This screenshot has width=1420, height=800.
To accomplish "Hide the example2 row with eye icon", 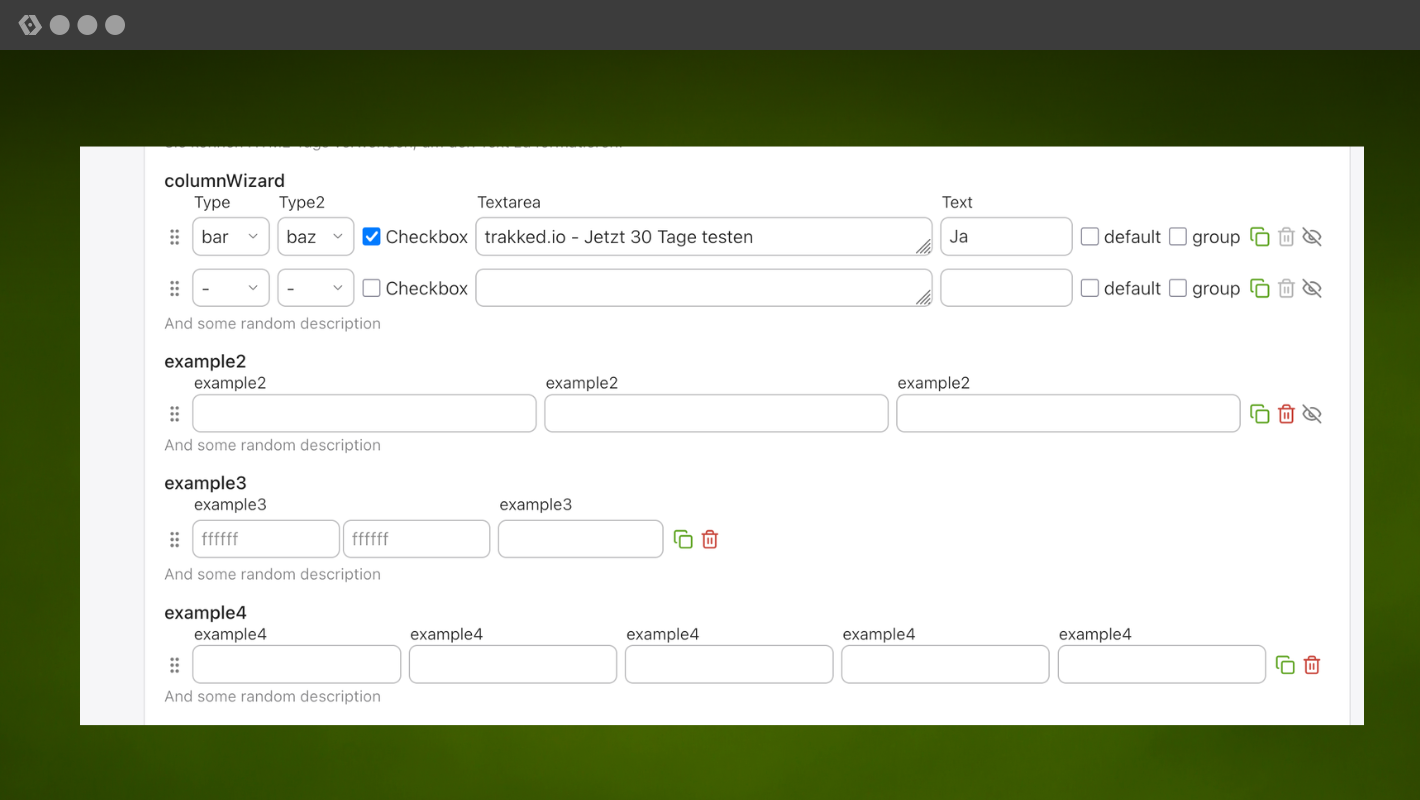I will (x=1312, y=414).
